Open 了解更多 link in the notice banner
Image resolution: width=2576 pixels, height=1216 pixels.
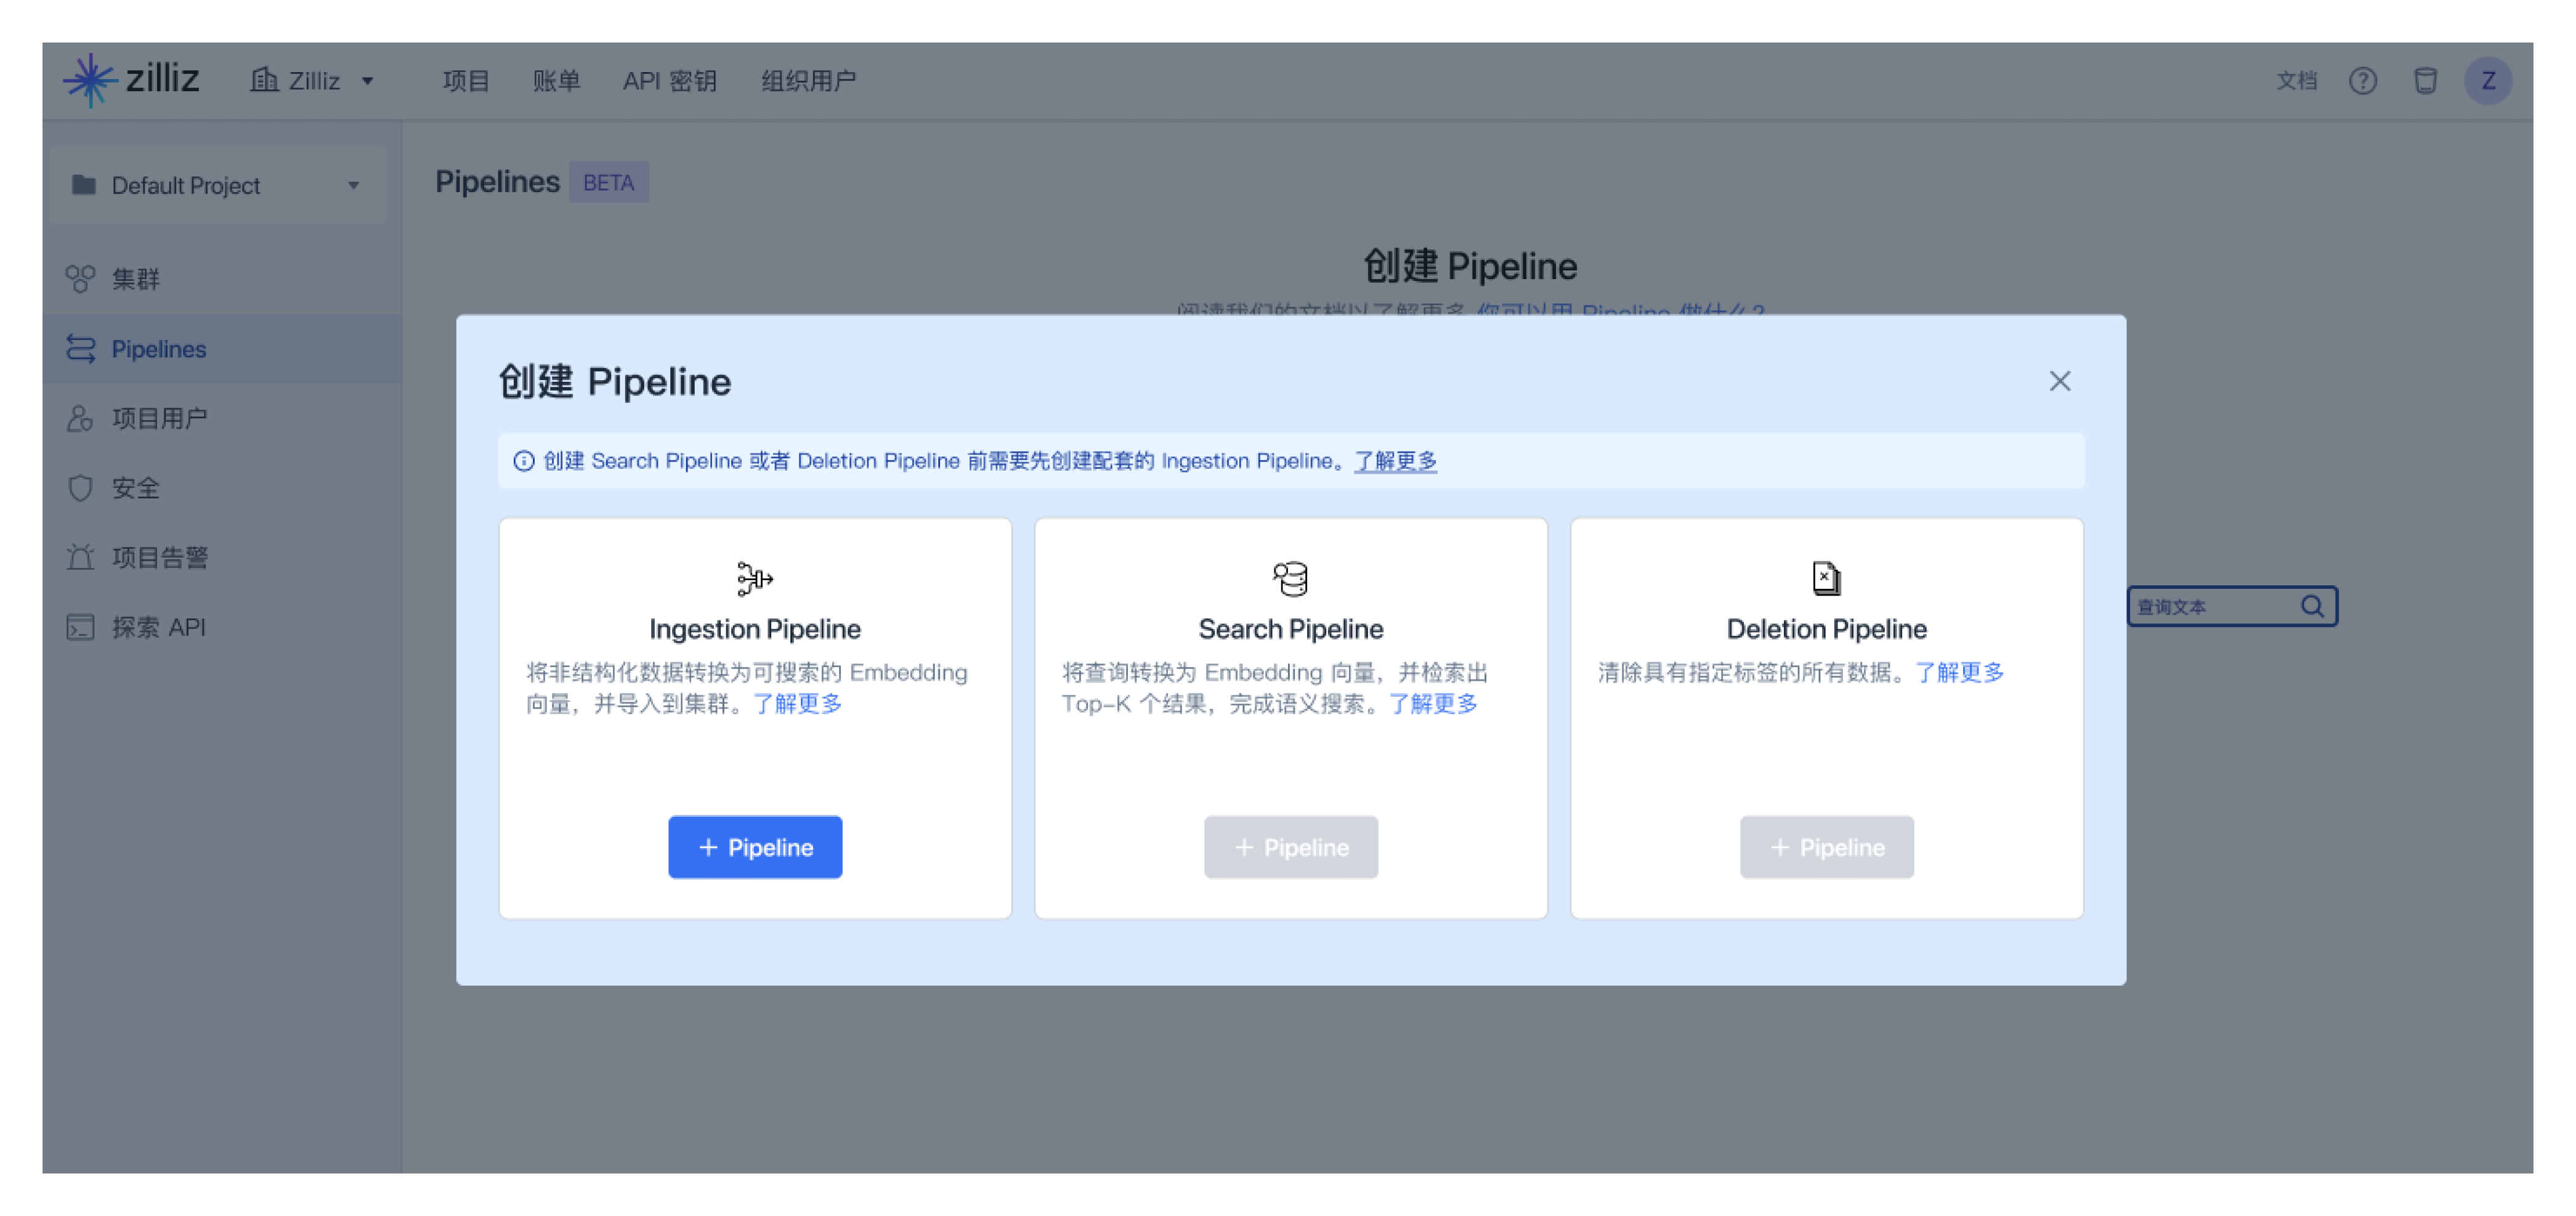(x=1395, y=461)
